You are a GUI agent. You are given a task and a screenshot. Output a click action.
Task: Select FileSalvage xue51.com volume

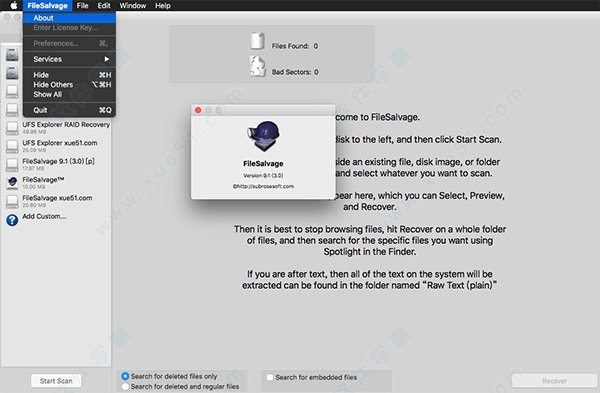coord(56,201)
